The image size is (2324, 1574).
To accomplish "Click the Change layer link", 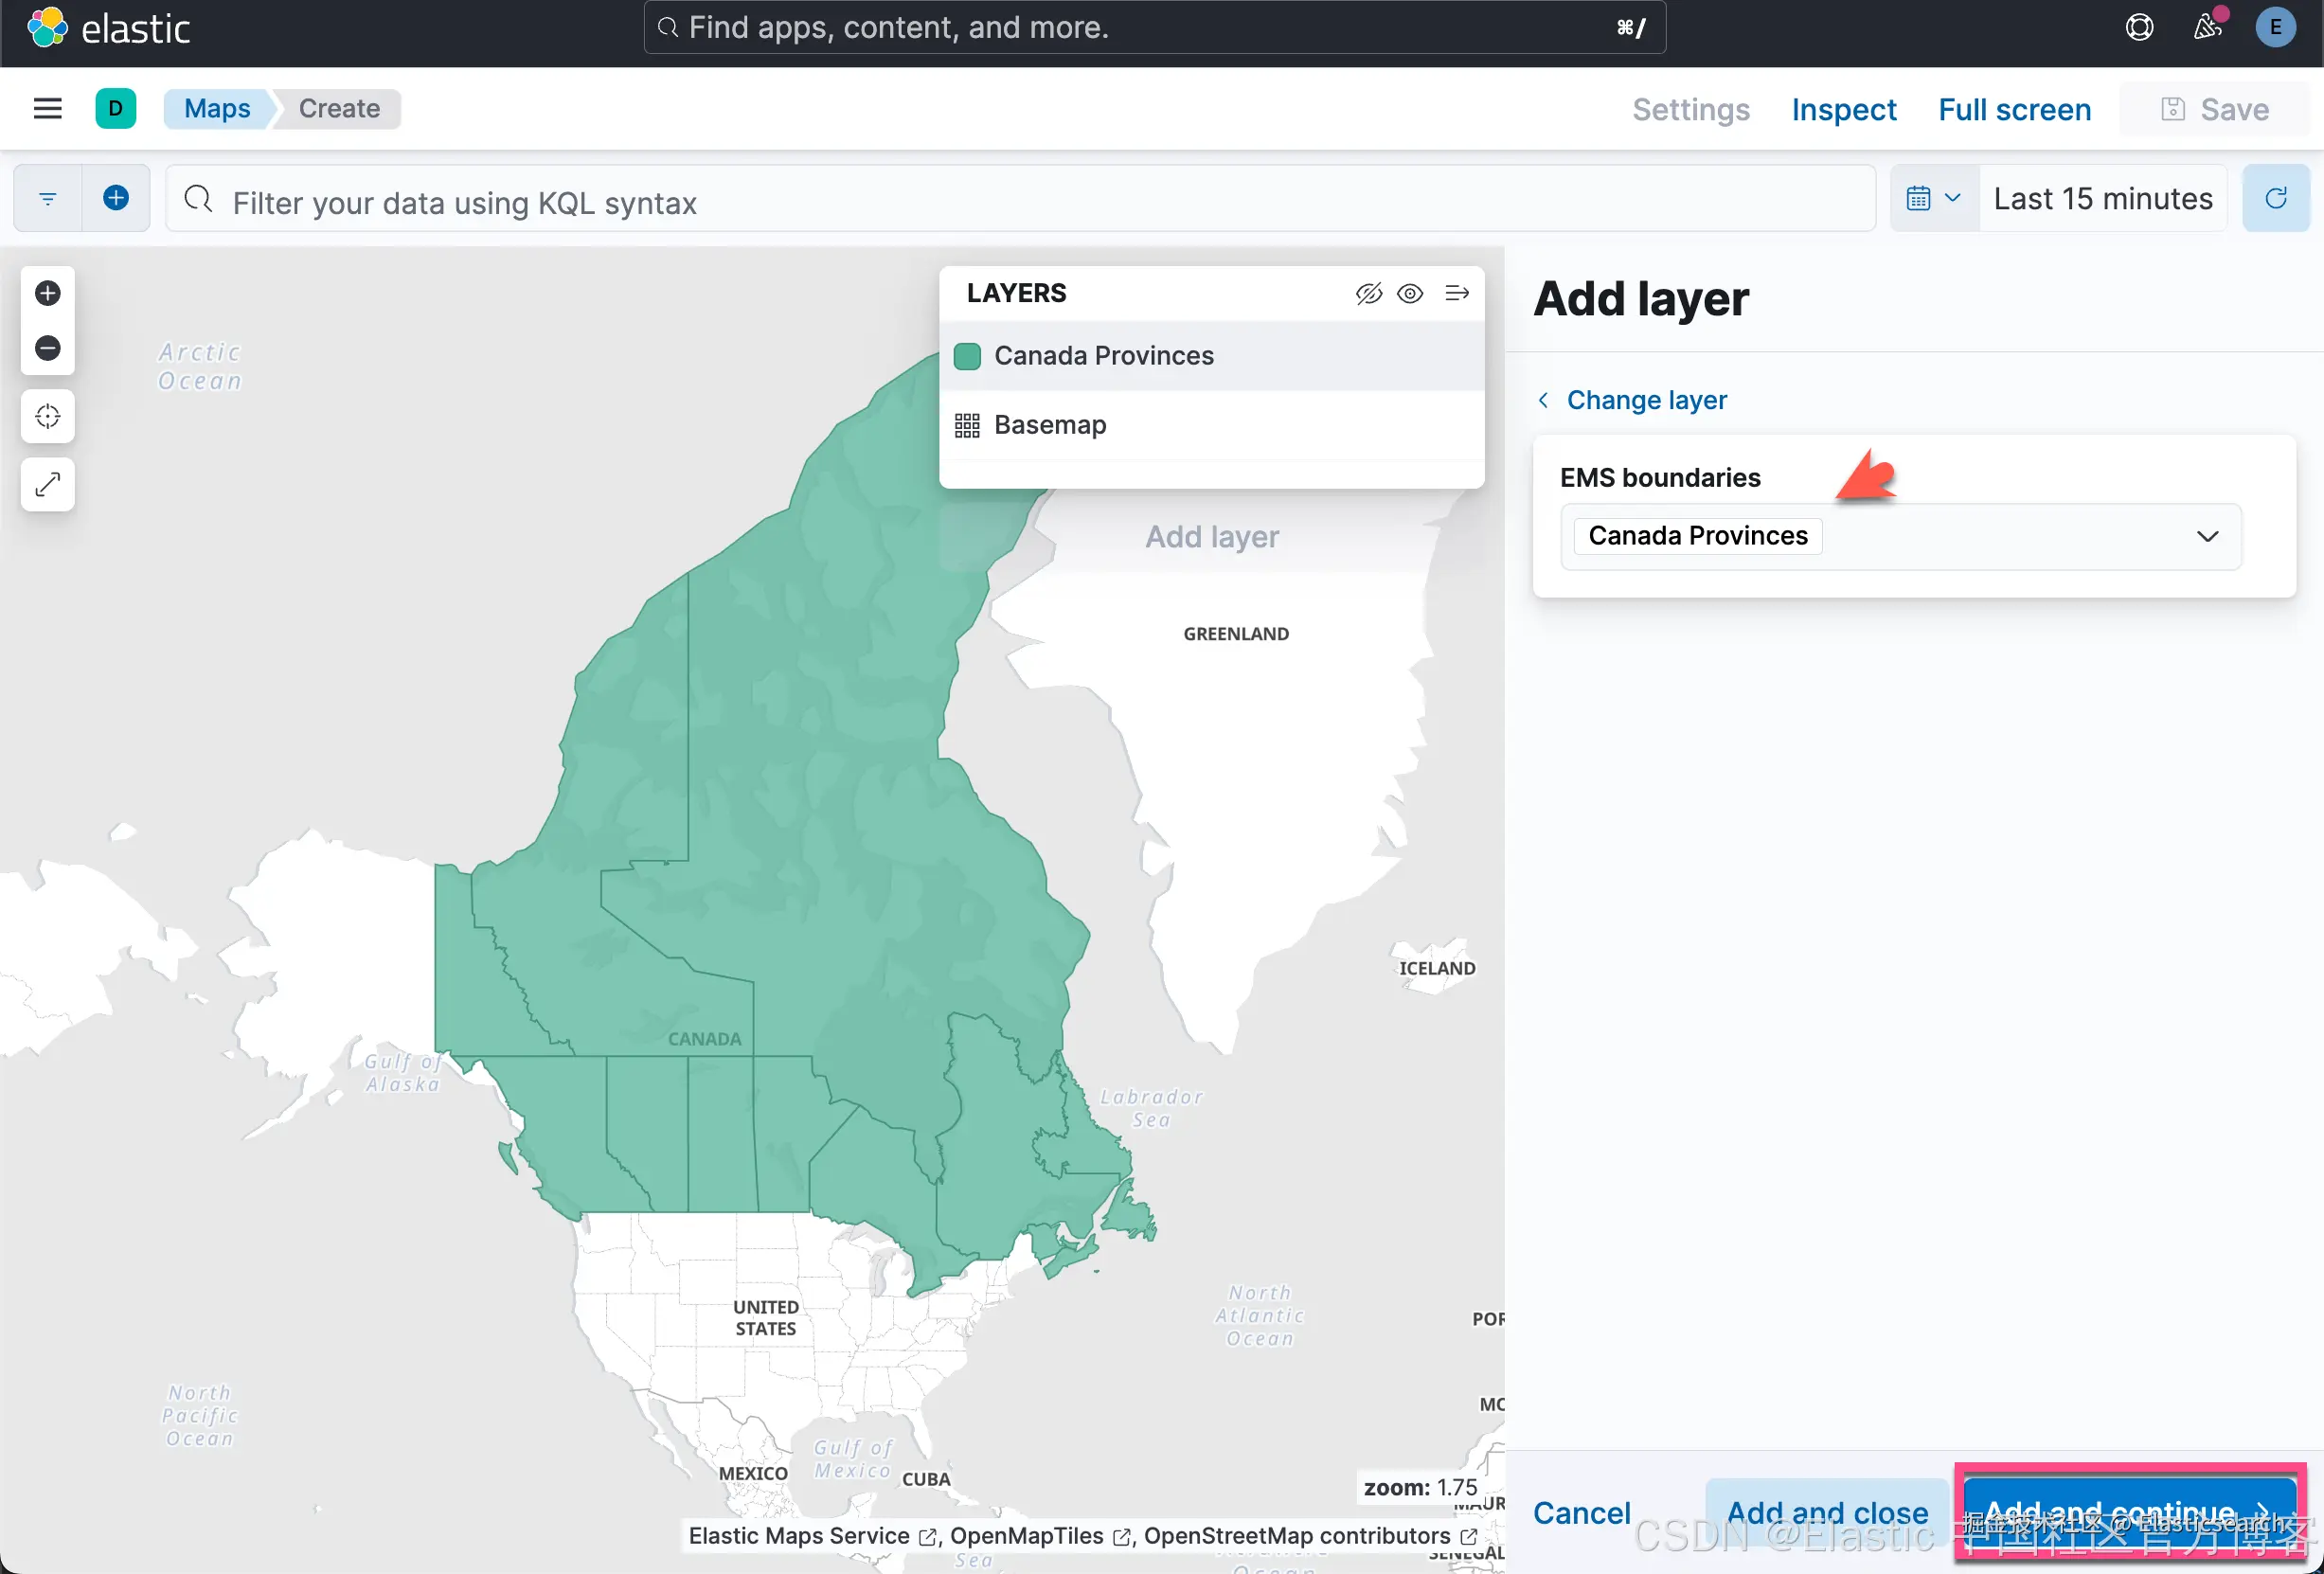I will click(x=1646, y=400).
